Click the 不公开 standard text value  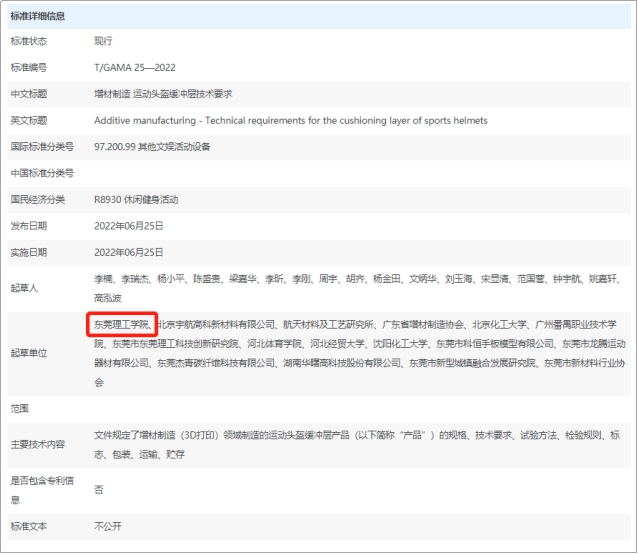click(x=108, y=526)
